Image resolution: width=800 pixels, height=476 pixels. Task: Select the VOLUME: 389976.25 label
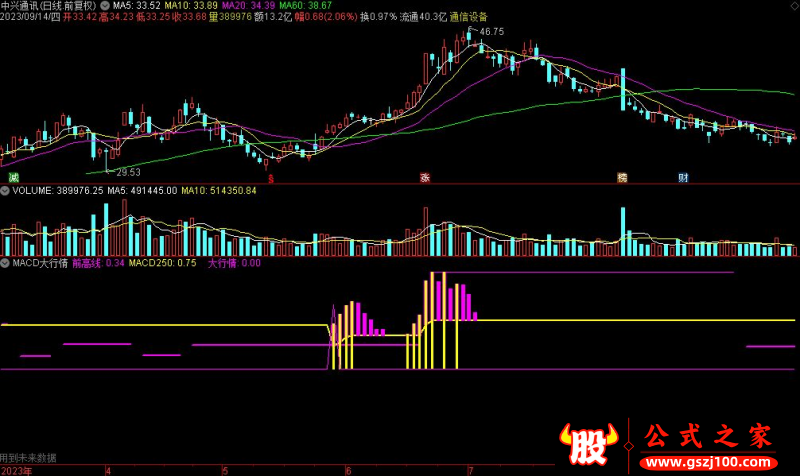point(58,191)
